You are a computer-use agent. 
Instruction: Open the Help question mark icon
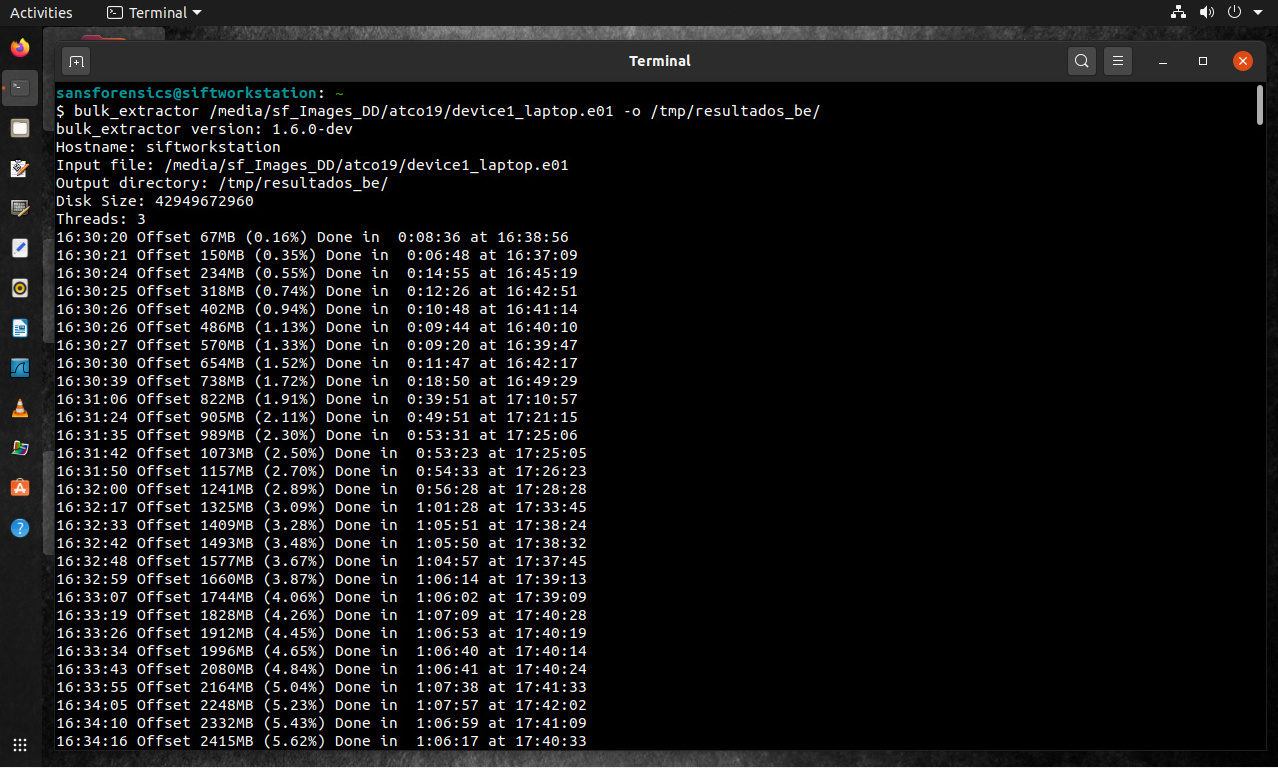click(20, 528)
